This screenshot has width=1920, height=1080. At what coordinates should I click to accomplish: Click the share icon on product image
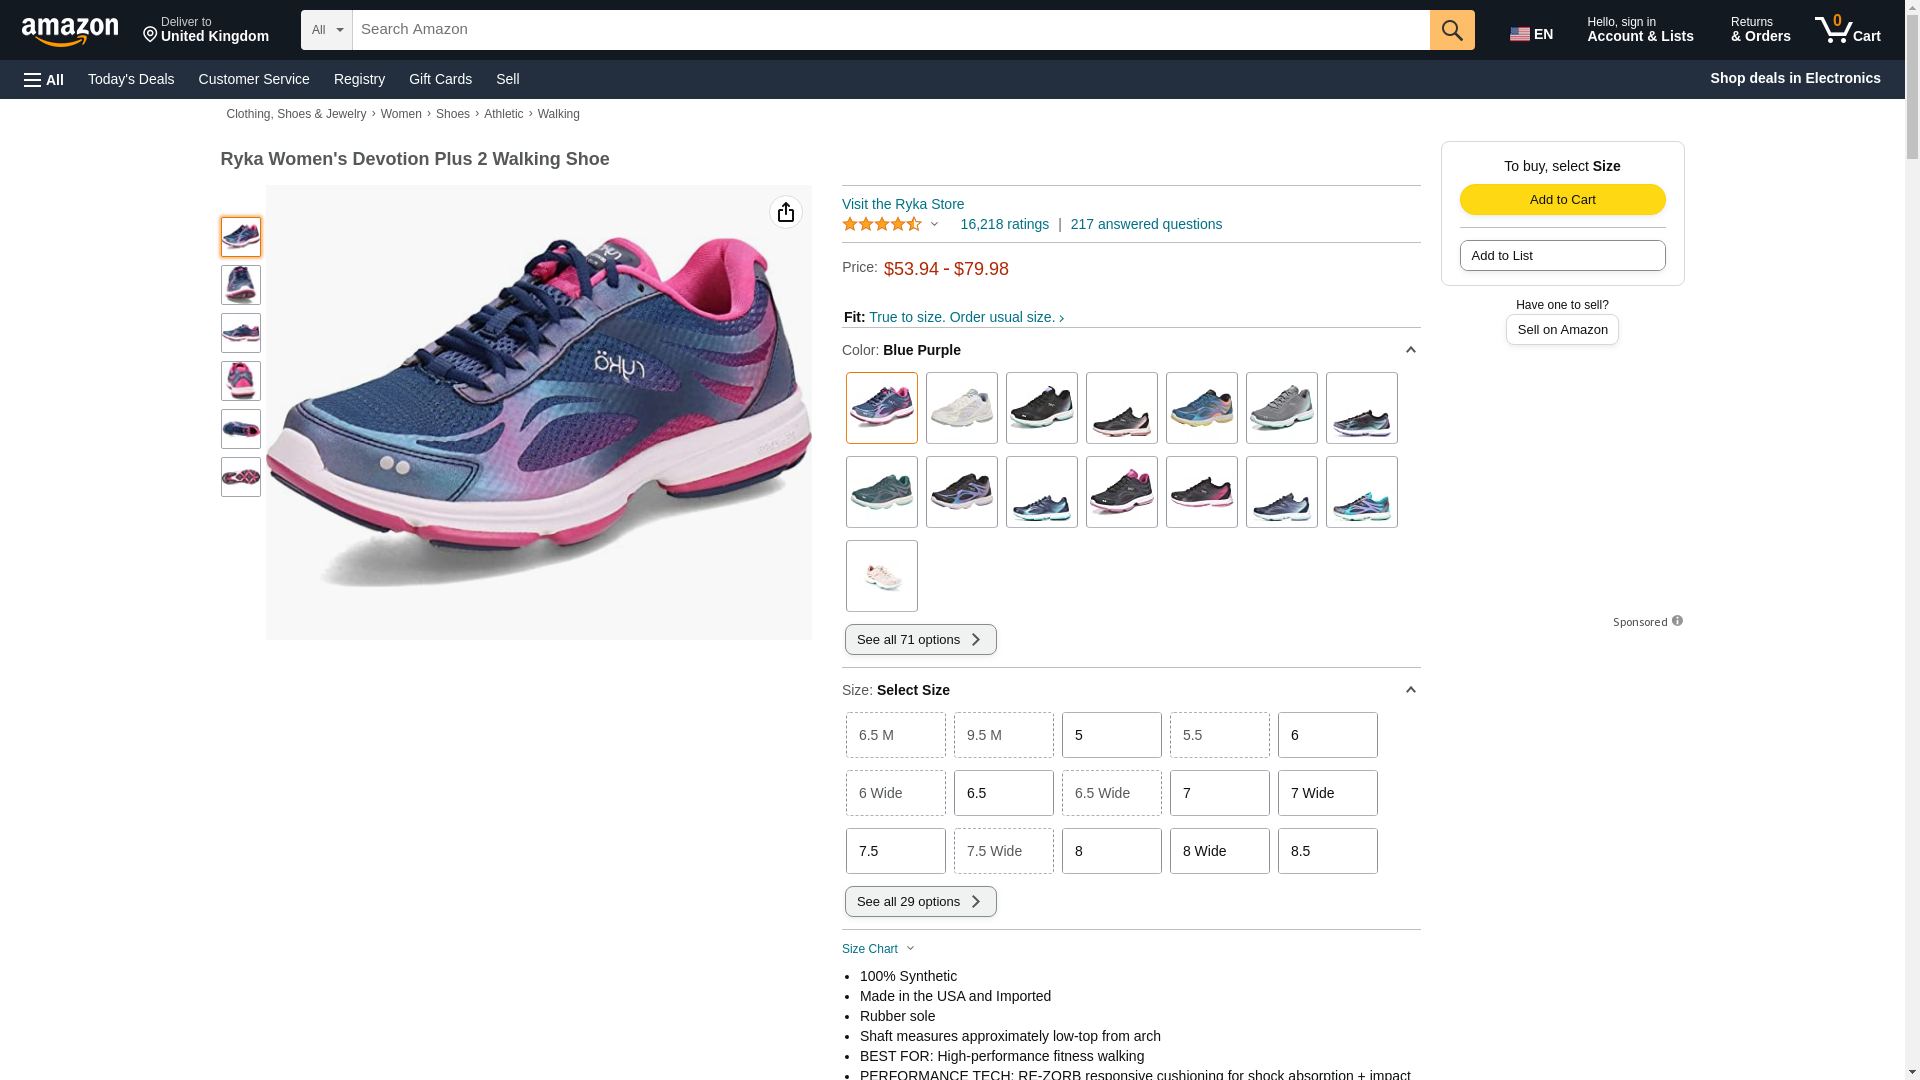[x=786, y=212]
